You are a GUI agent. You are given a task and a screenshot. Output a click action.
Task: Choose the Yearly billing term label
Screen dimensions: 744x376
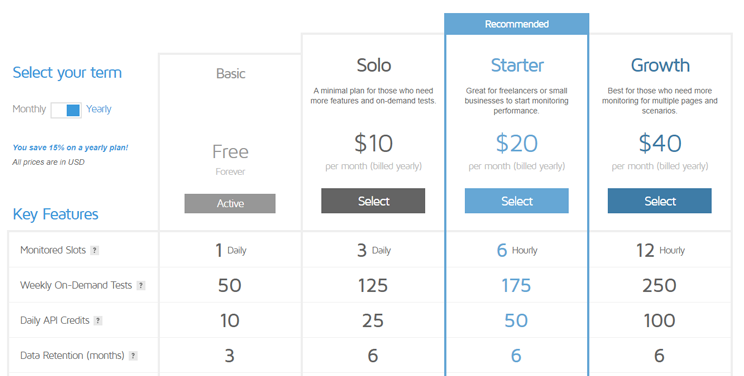pyautogui.click(x=99, y=109)
